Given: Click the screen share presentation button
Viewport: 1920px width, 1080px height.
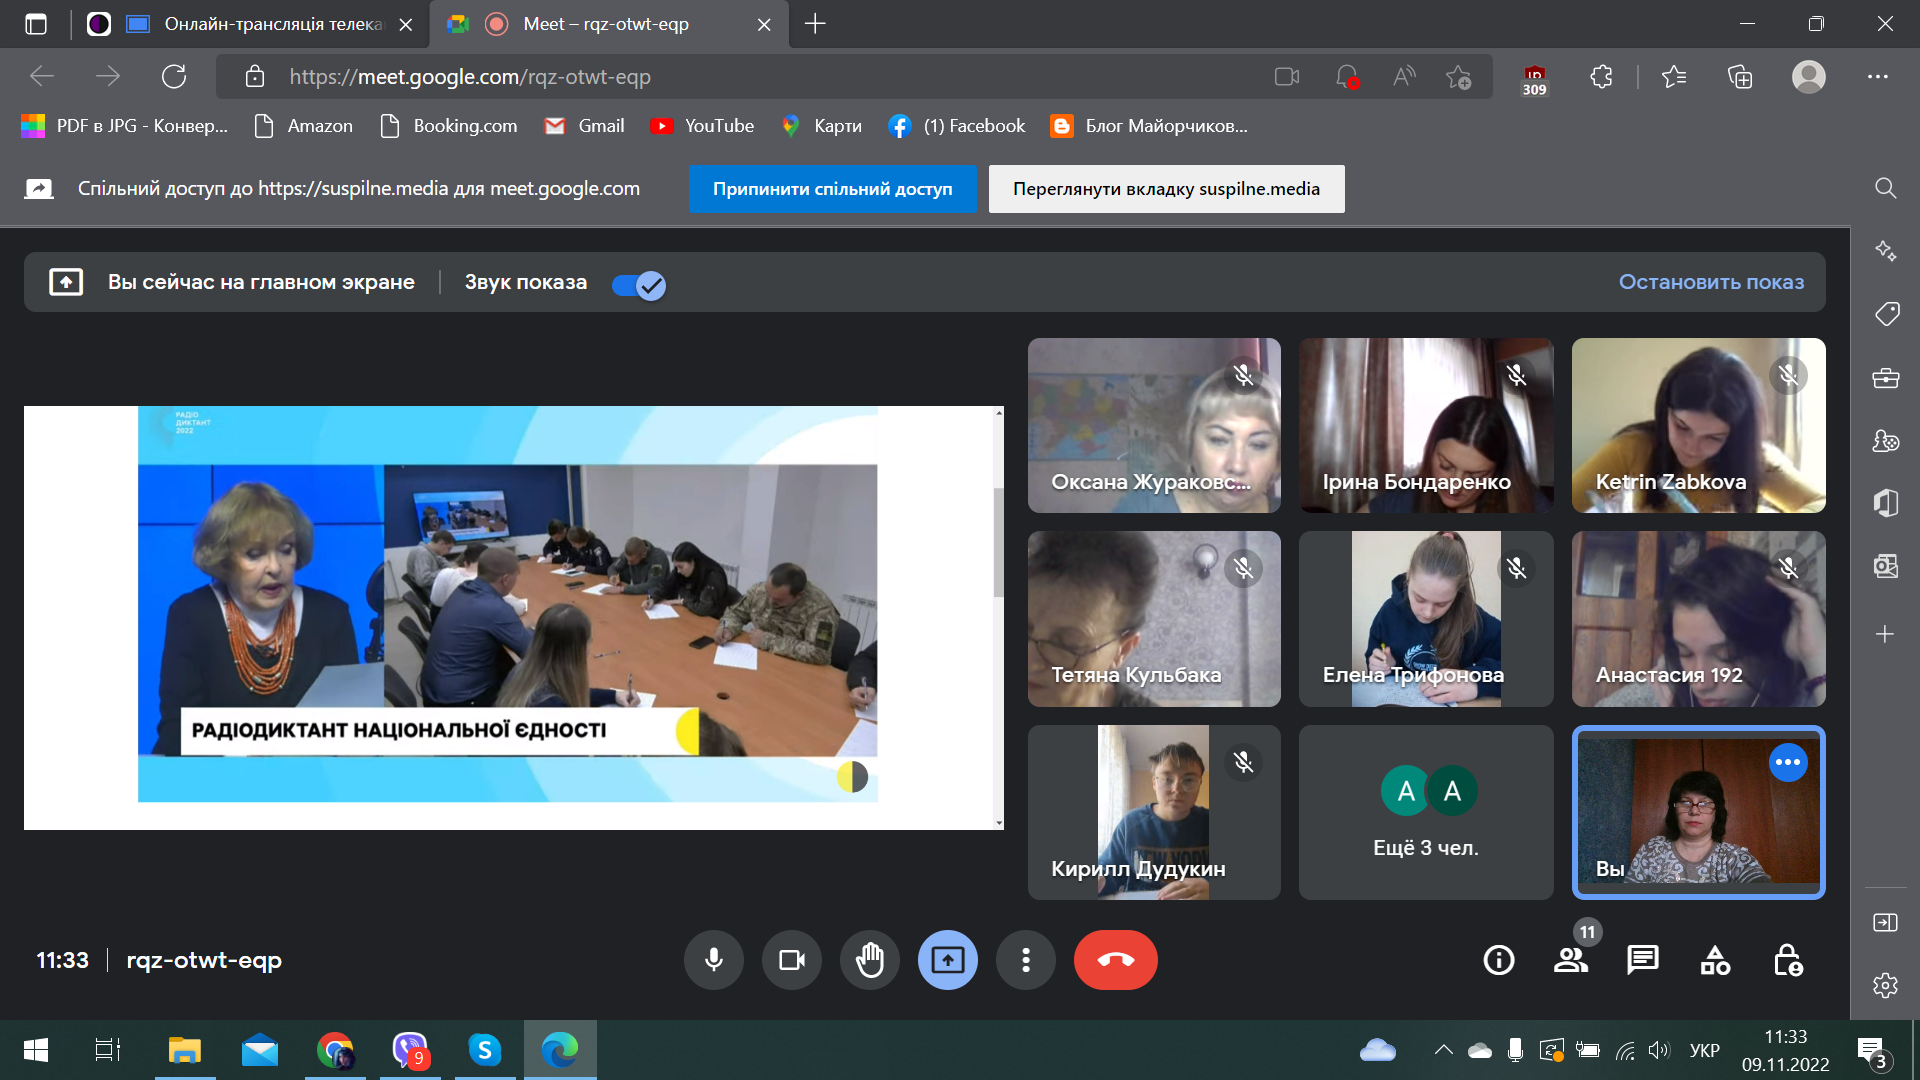Looking at the screenshot, I should [x=947, y=960].
